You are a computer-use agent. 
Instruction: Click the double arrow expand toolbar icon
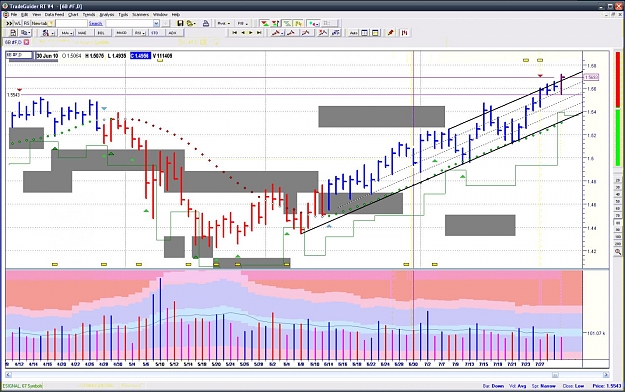point(9,24)
